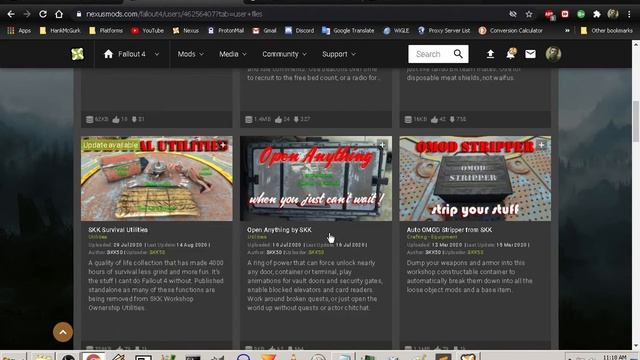The image size is (640, 360).
Task: Click the Nexus Mods logo icon
Action: coord(77,54)
